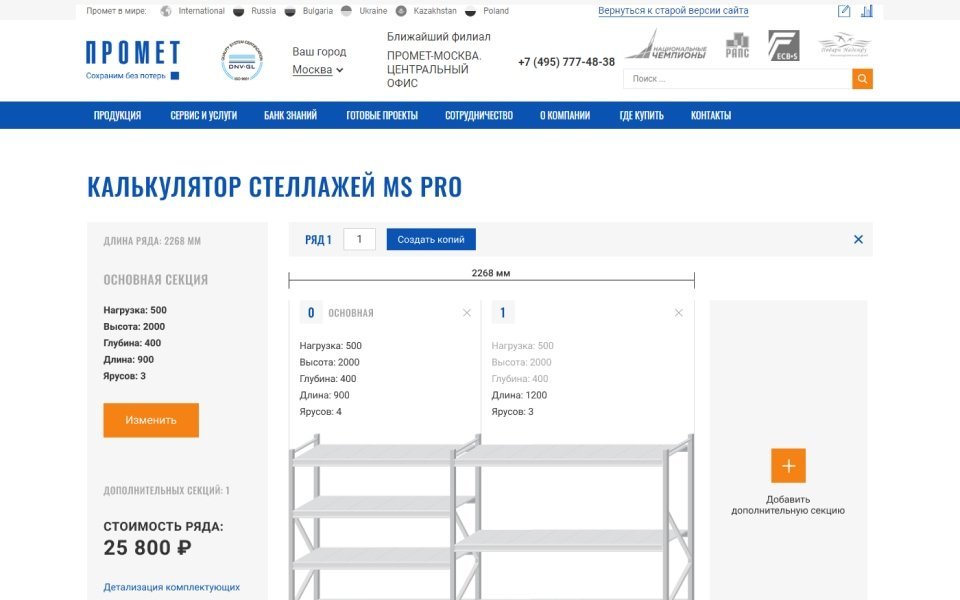Click Длина: 1200 in section 1

(519, 396)
